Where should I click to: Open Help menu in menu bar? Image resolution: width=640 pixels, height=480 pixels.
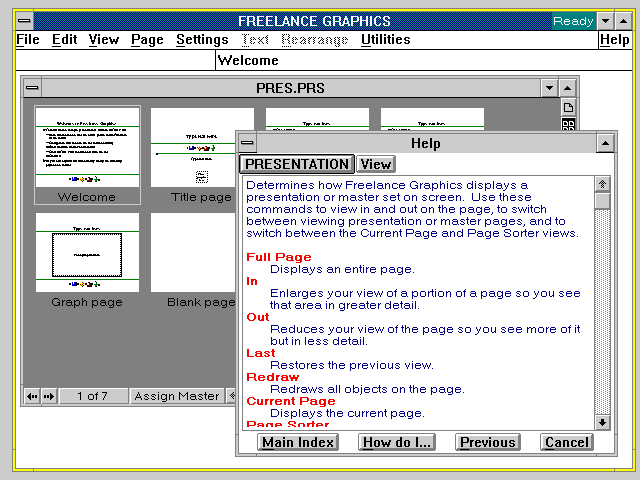(614, 40)
